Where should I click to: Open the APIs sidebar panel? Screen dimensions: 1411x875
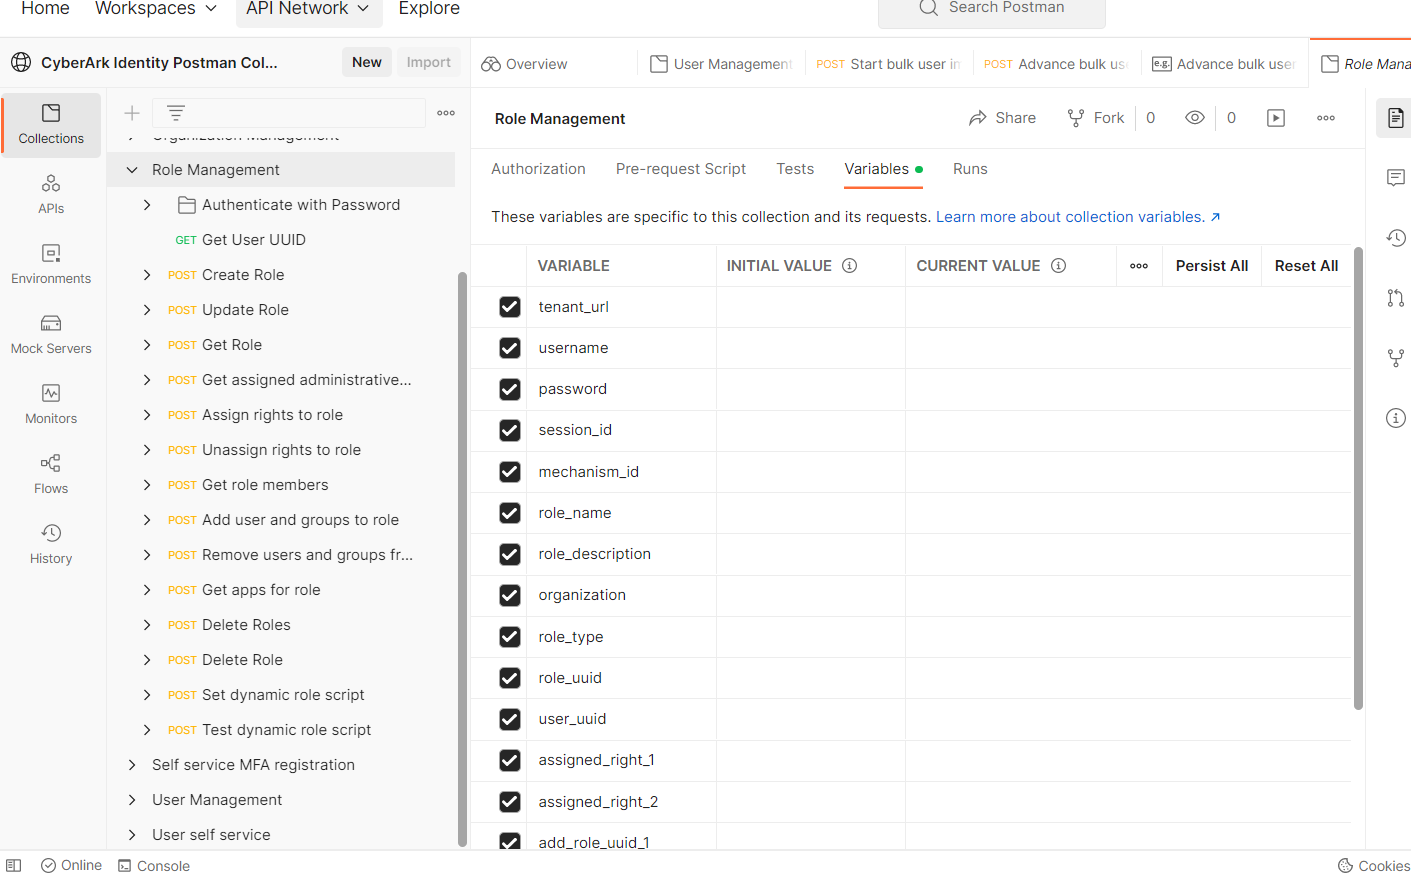(x=51, y=195)
